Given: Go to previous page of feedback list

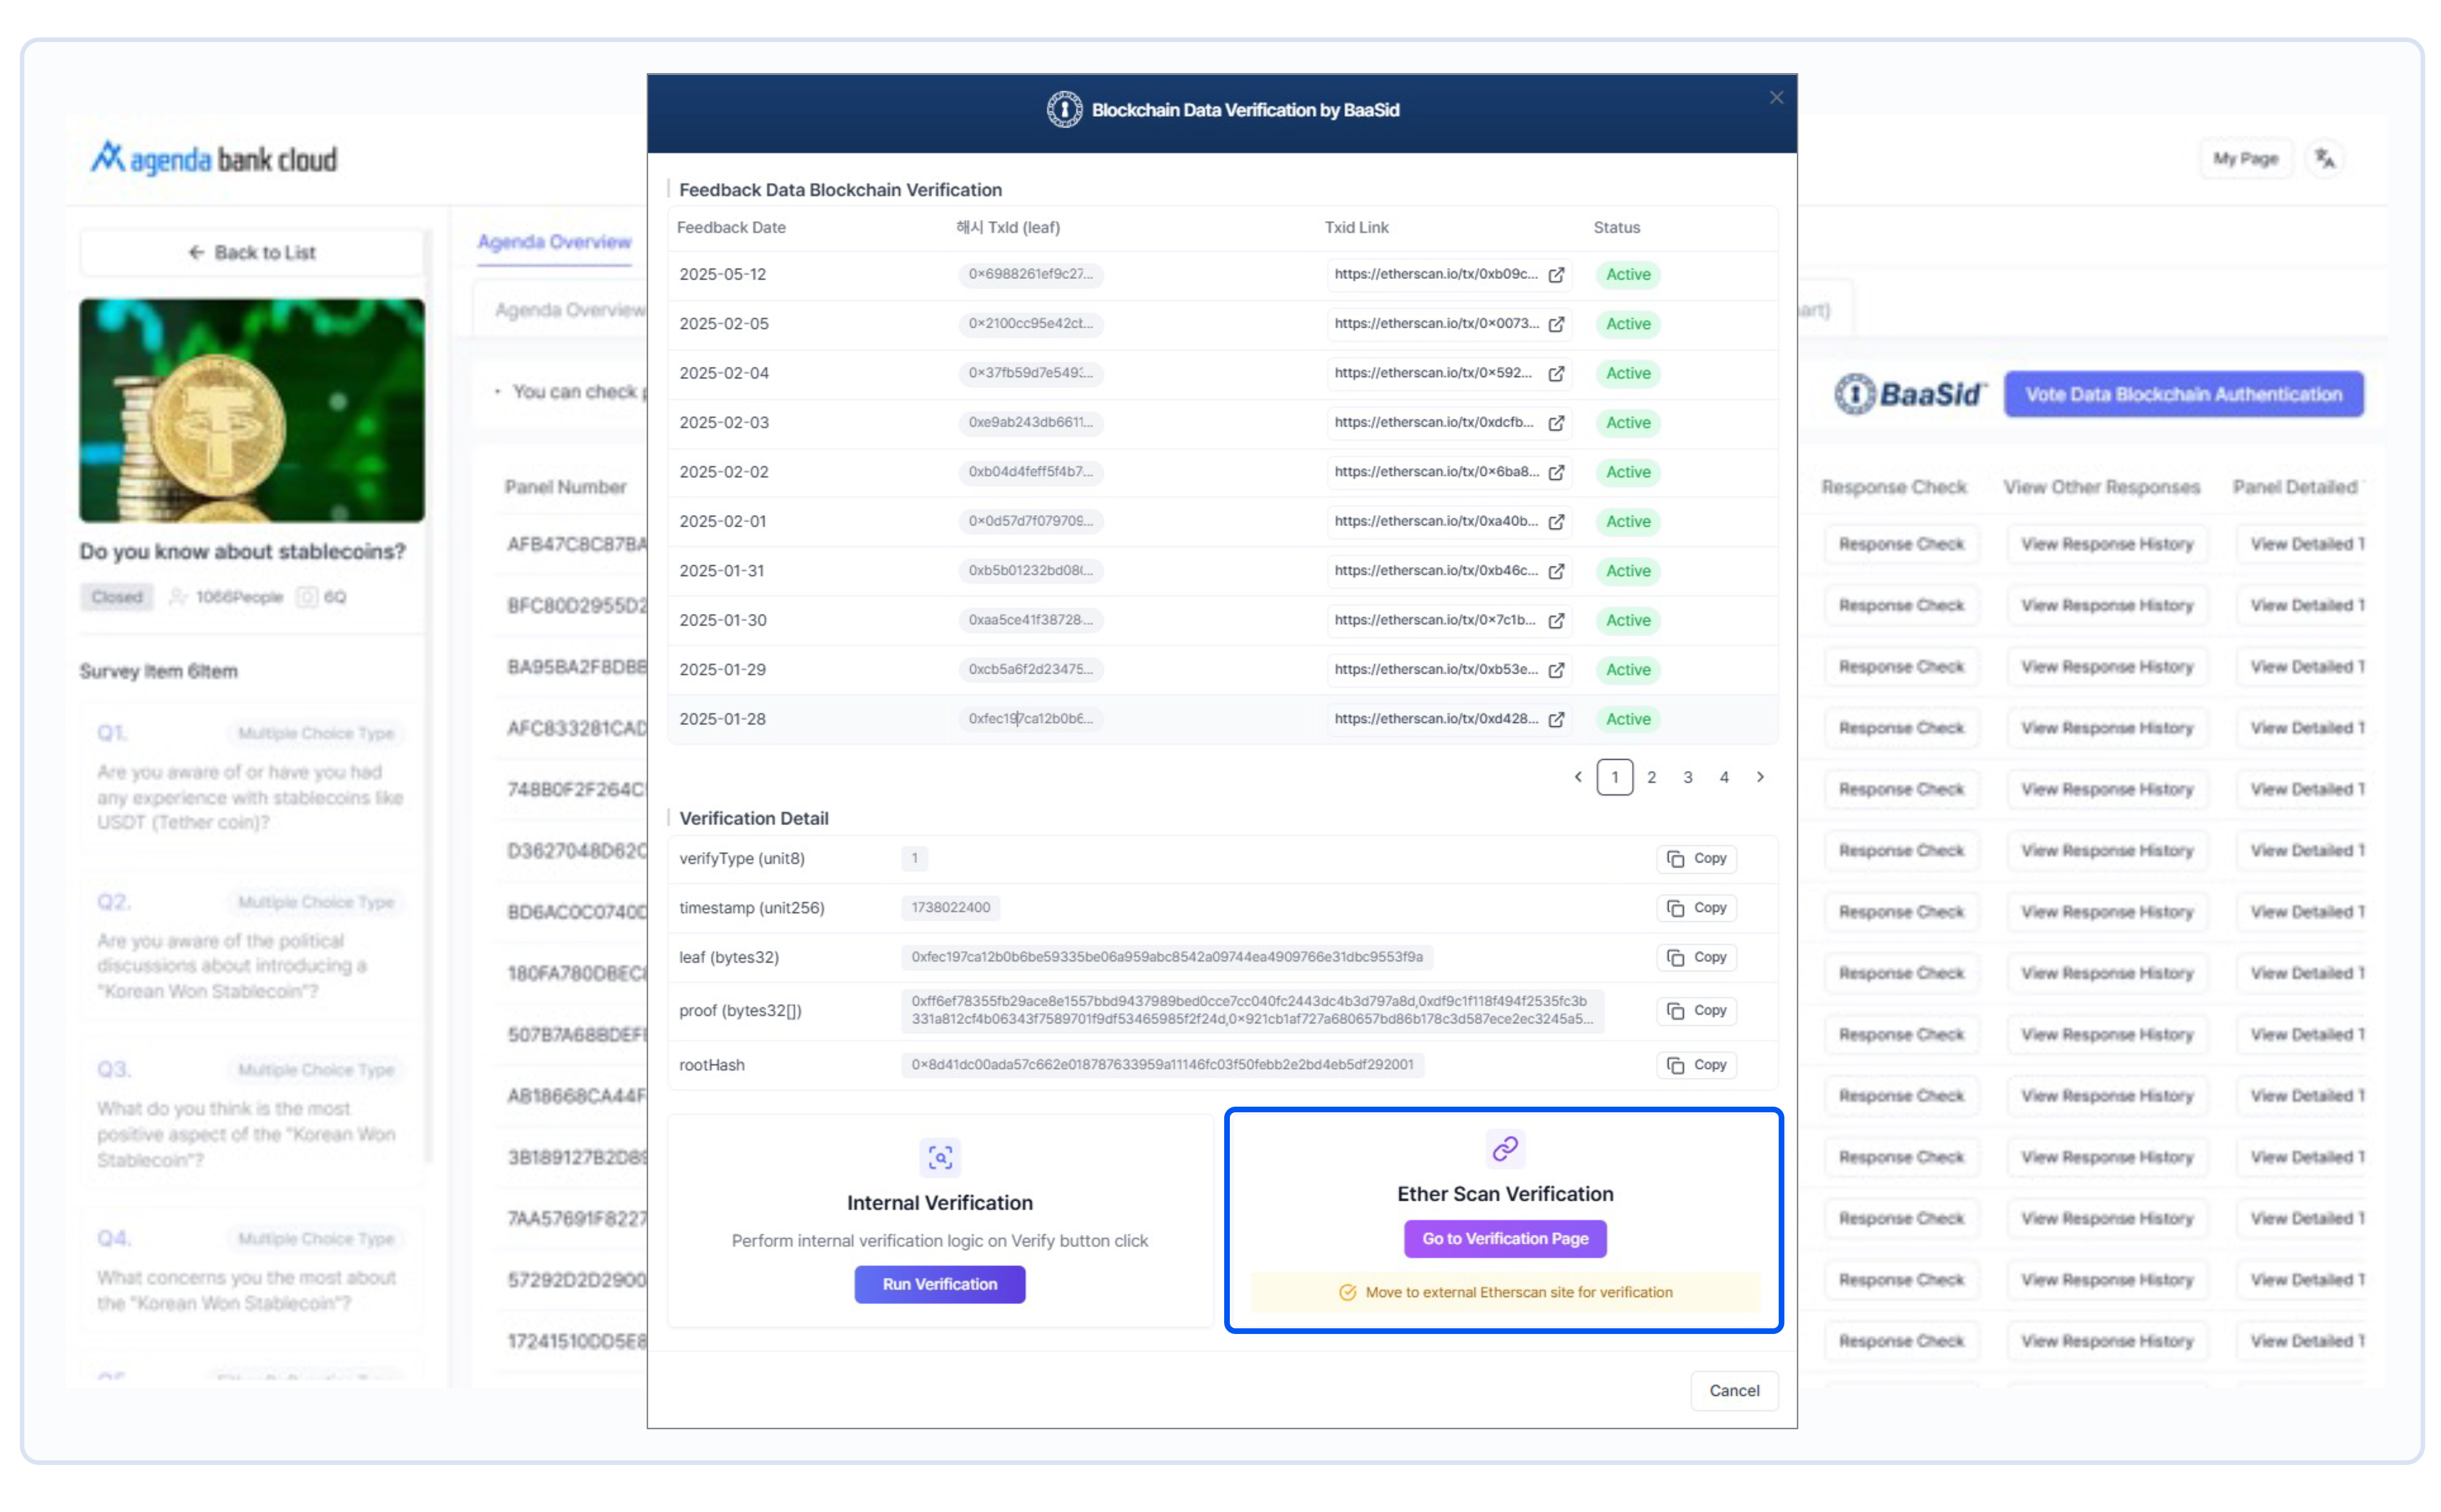Looking at the screenshot, I should (1578, 777).
